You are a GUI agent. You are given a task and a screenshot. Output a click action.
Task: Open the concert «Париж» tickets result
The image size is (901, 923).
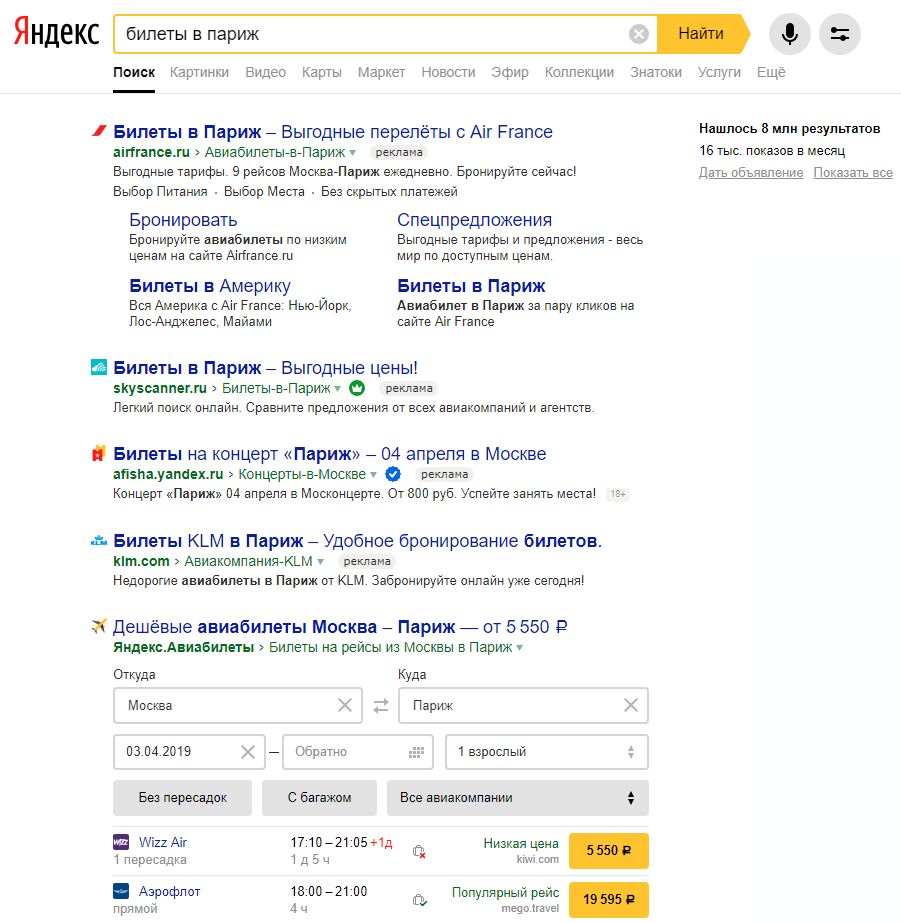tap(330, 454)
